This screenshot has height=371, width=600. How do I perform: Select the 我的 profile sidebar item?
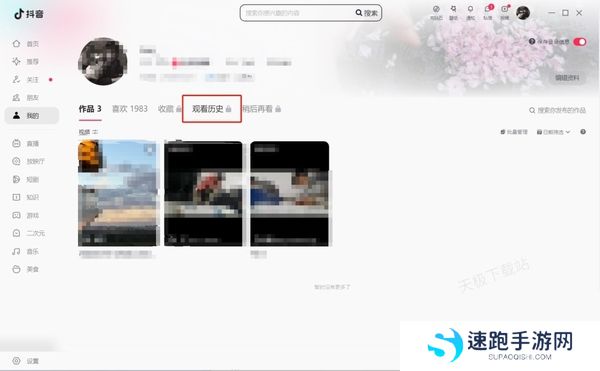coord(32,116)
